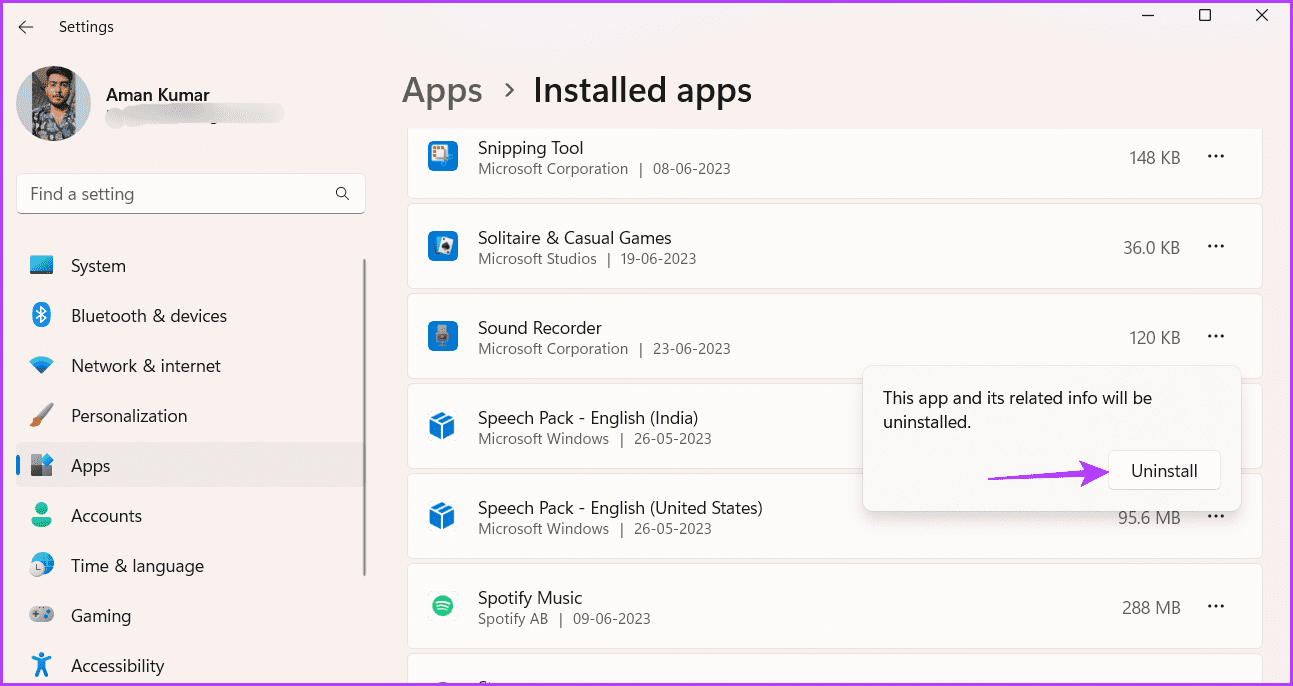Click the 148 KB size value
The width and height of the screenshot is (1293, 686).
(1155, 158)
